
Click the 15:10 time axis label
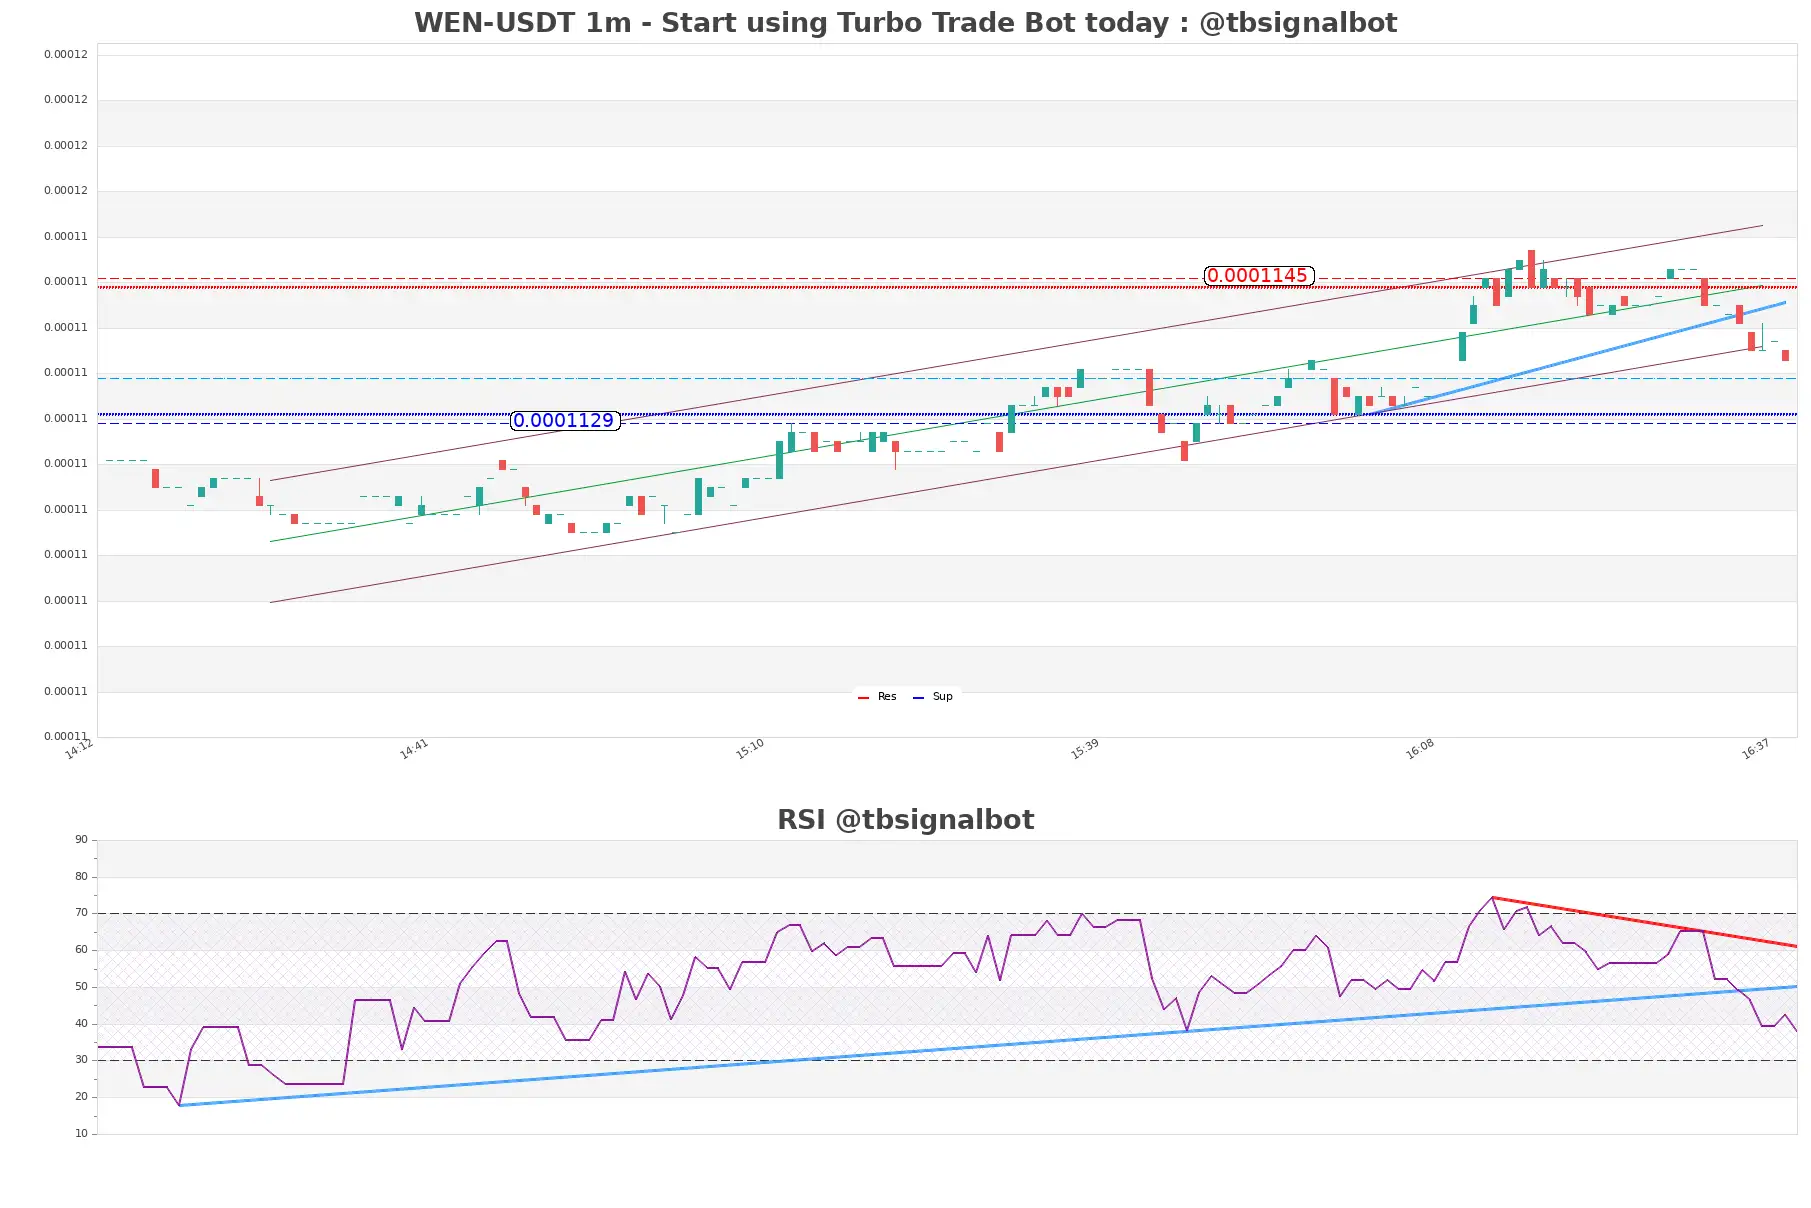(750, 749)
